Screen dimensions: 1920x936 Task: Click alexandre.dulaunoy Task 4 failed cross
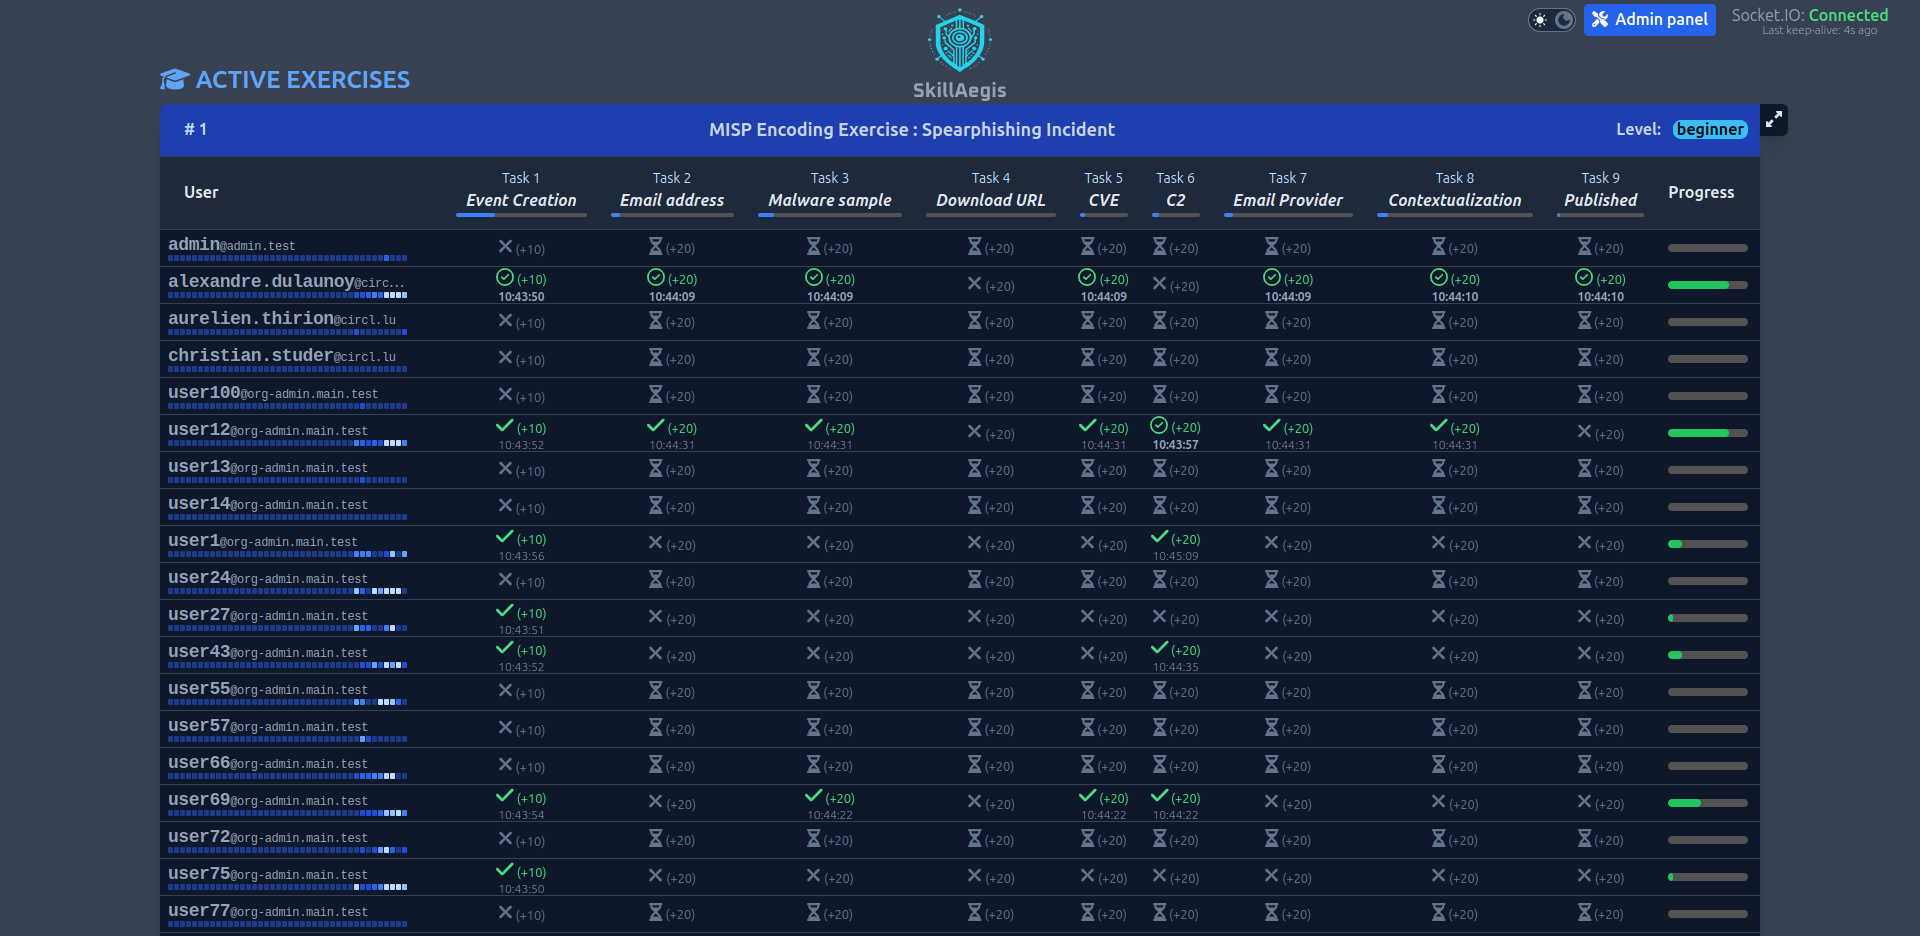pyautogui.click(x=974, y=284)
